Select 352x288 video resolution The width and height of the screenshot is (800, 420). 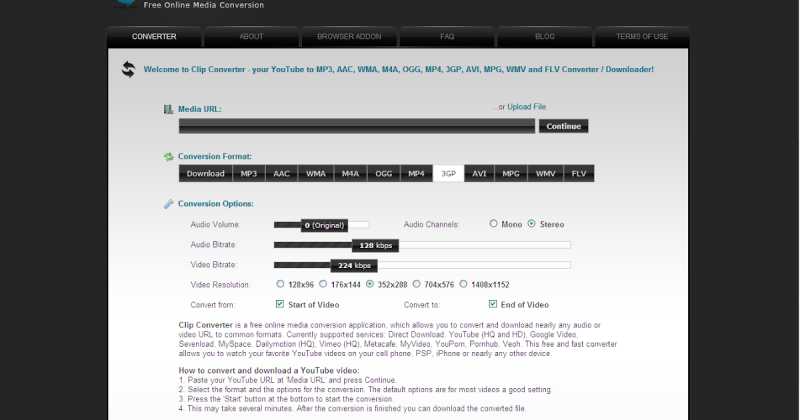pyautogui.click(x=370, y=284)
